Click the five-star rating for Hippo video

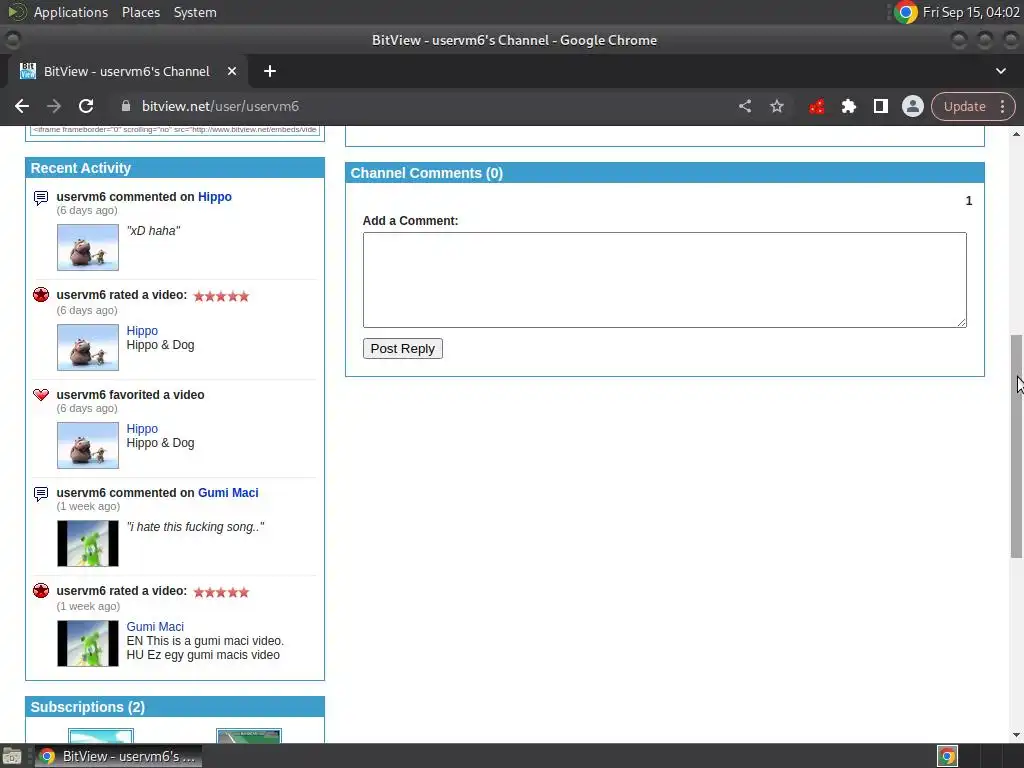(x=221, y=296)
